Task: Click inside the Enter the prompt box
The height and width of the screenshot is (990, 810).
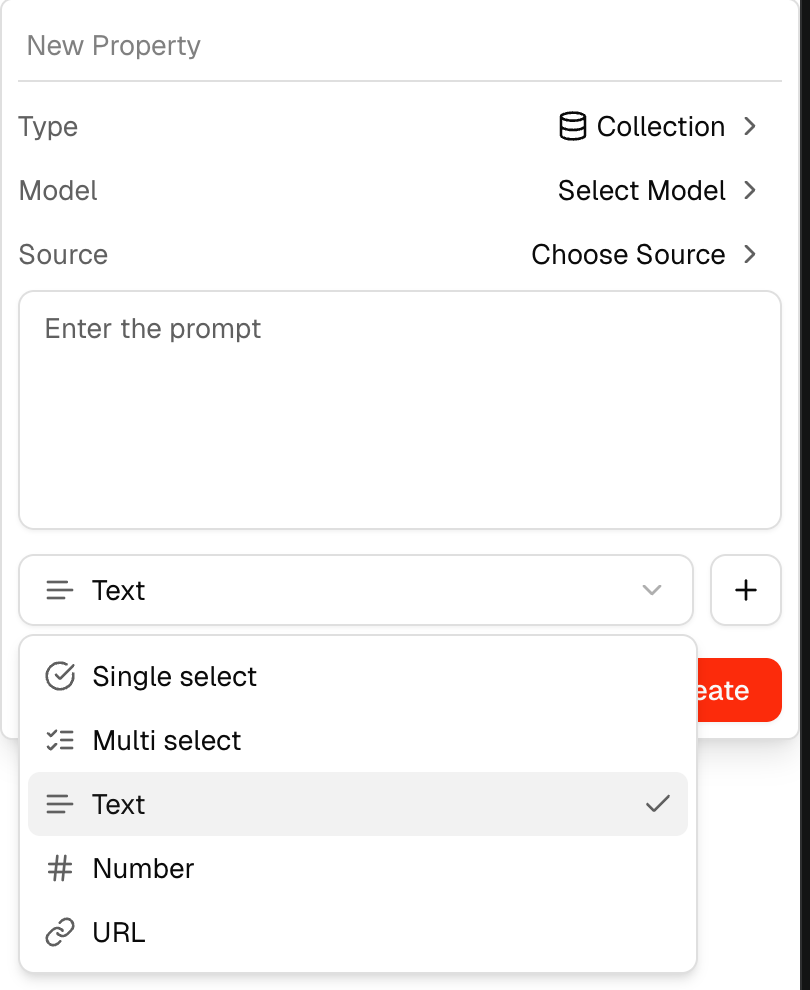Action: 400,410
